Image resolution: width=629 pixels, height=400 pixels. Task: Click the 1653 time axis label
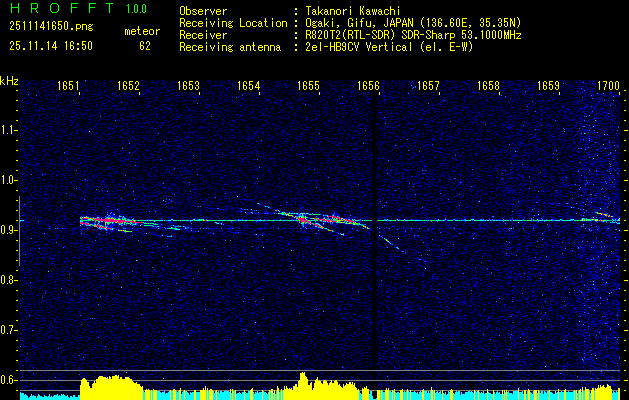[x=189, y=86]
